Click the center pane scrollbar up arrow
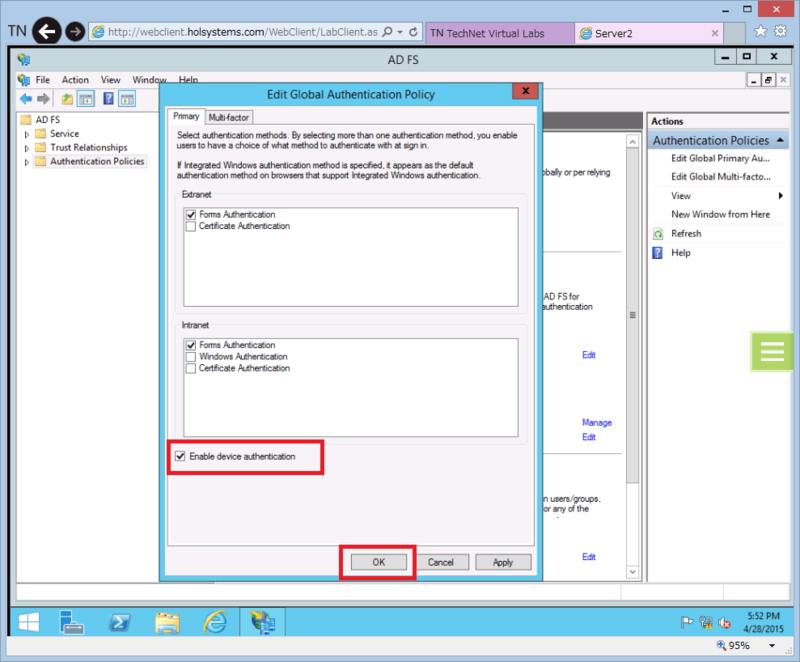This screenshot has height=662, width=800. [x=633, y=142]
